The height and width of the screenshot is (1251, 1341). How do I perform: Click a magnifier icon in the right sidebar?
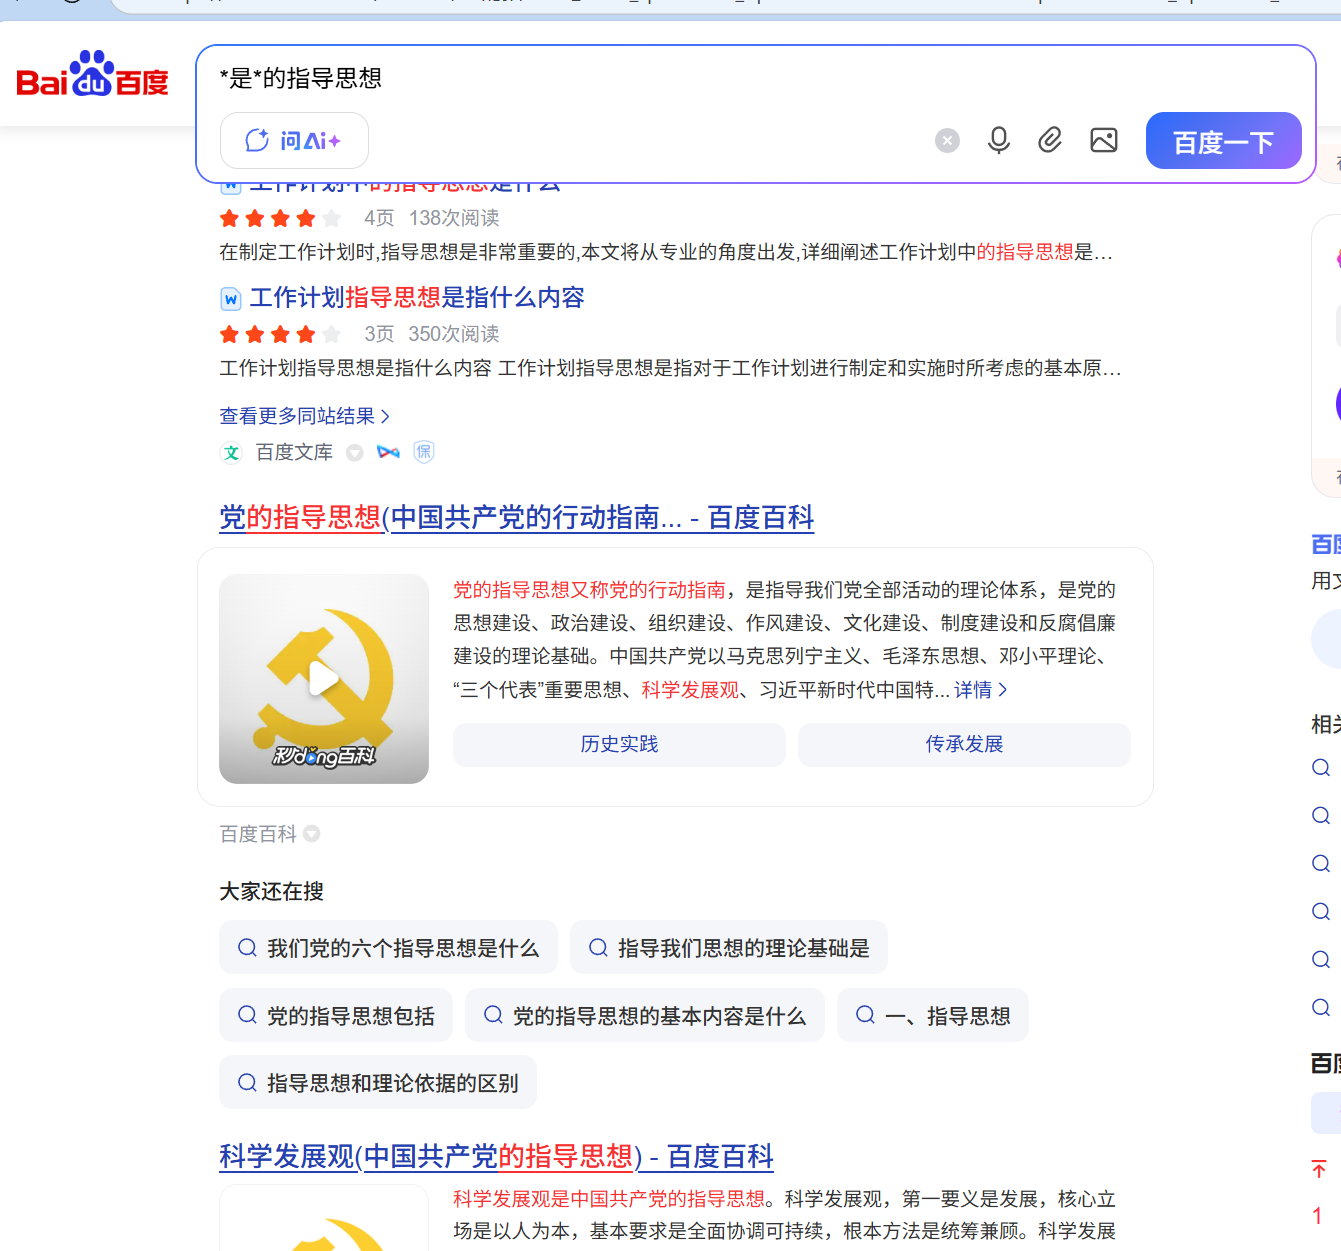pos(1320,767)
